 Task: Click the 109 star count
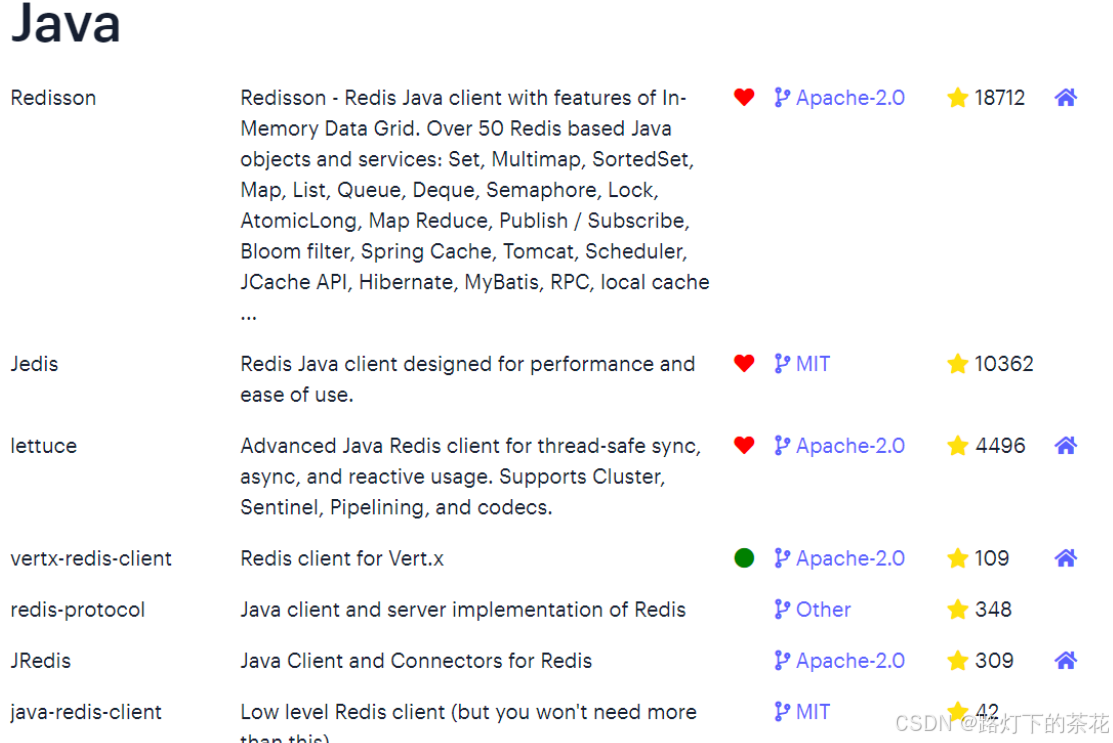992,558
